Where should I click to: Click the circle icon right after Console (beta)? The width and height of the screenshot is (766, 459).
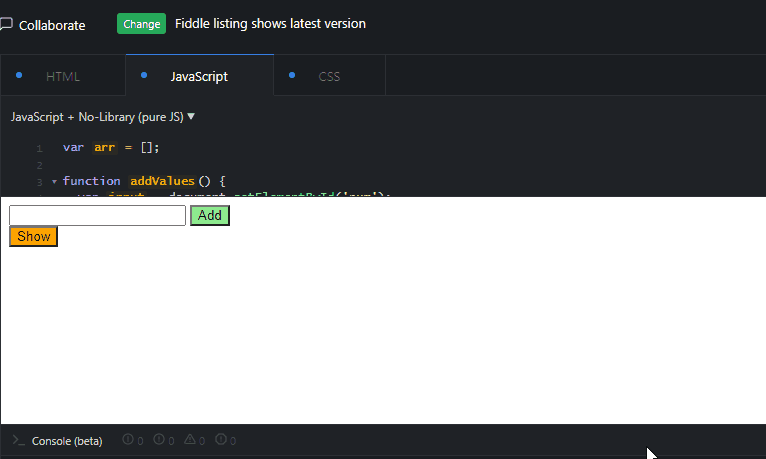[128, 439]
